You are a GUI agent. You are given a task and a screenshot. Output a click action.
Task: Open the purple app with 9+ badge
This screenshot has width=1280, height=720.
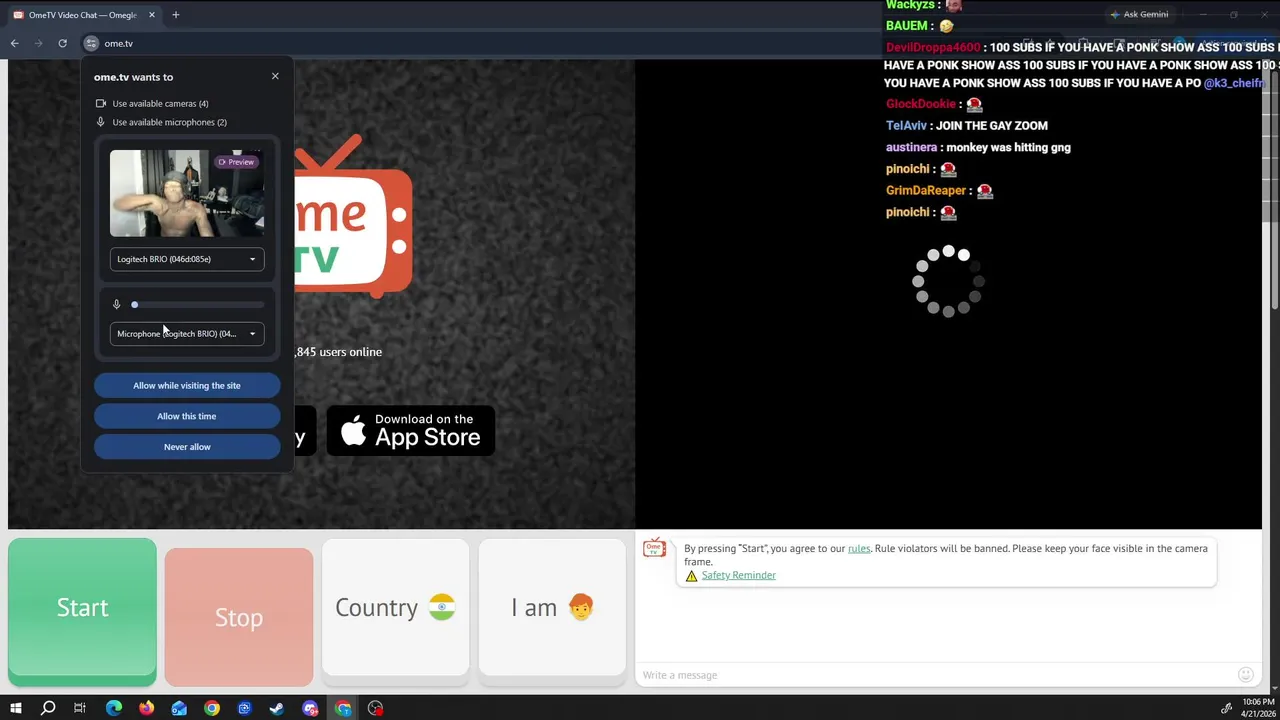310,708
